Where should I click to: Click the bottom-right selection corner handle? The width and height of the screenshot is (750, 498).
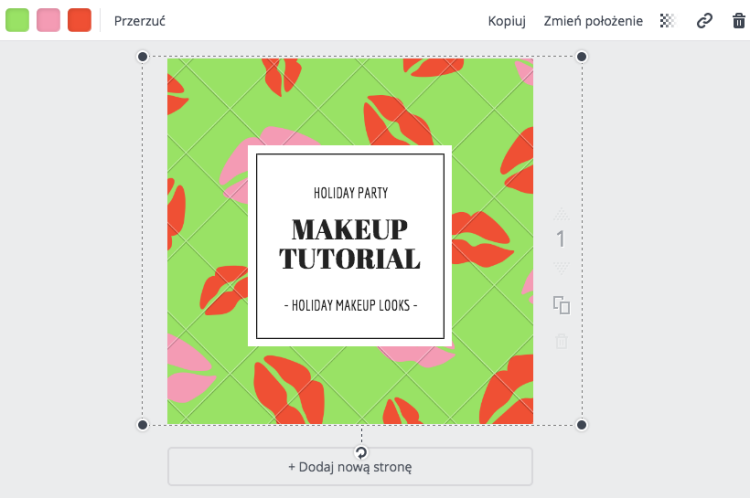tap(581, 425)
